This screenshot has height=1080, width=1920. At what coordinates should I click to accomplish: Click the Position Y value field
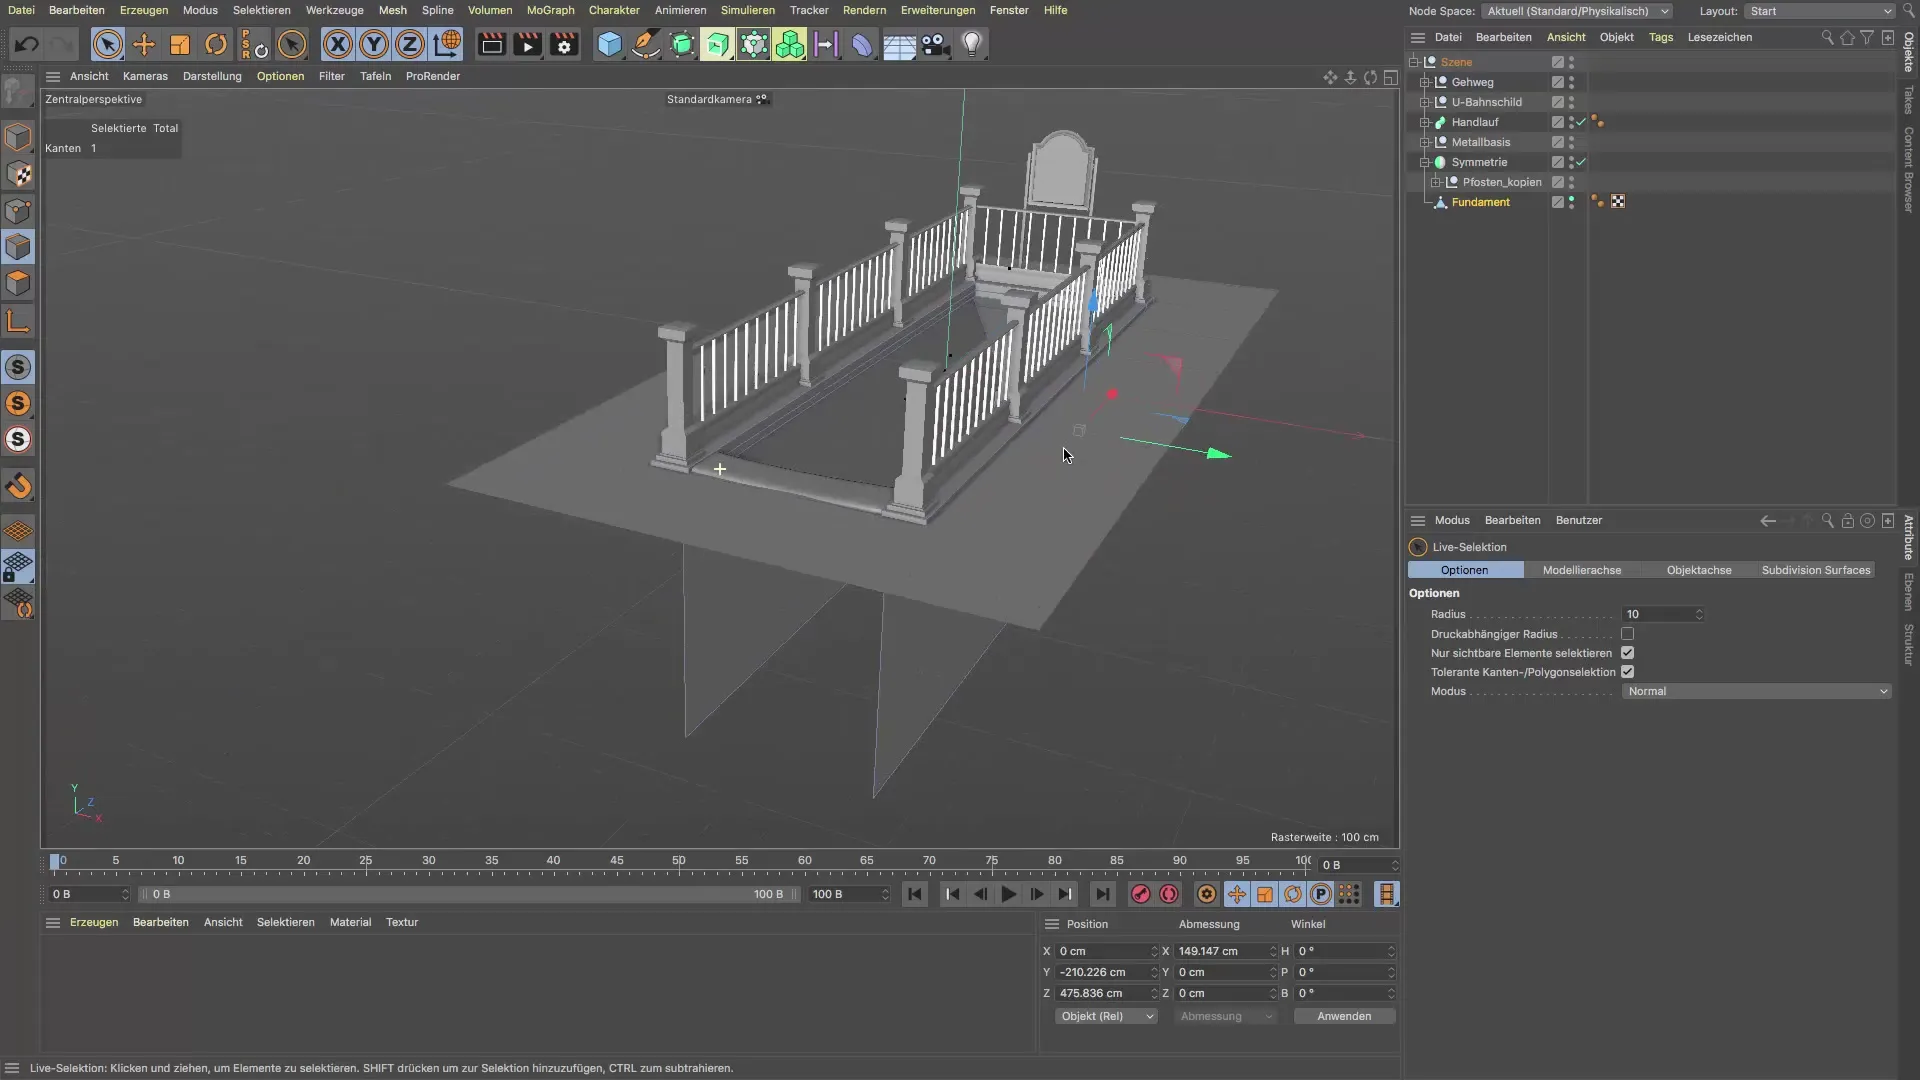point(1105,972)
